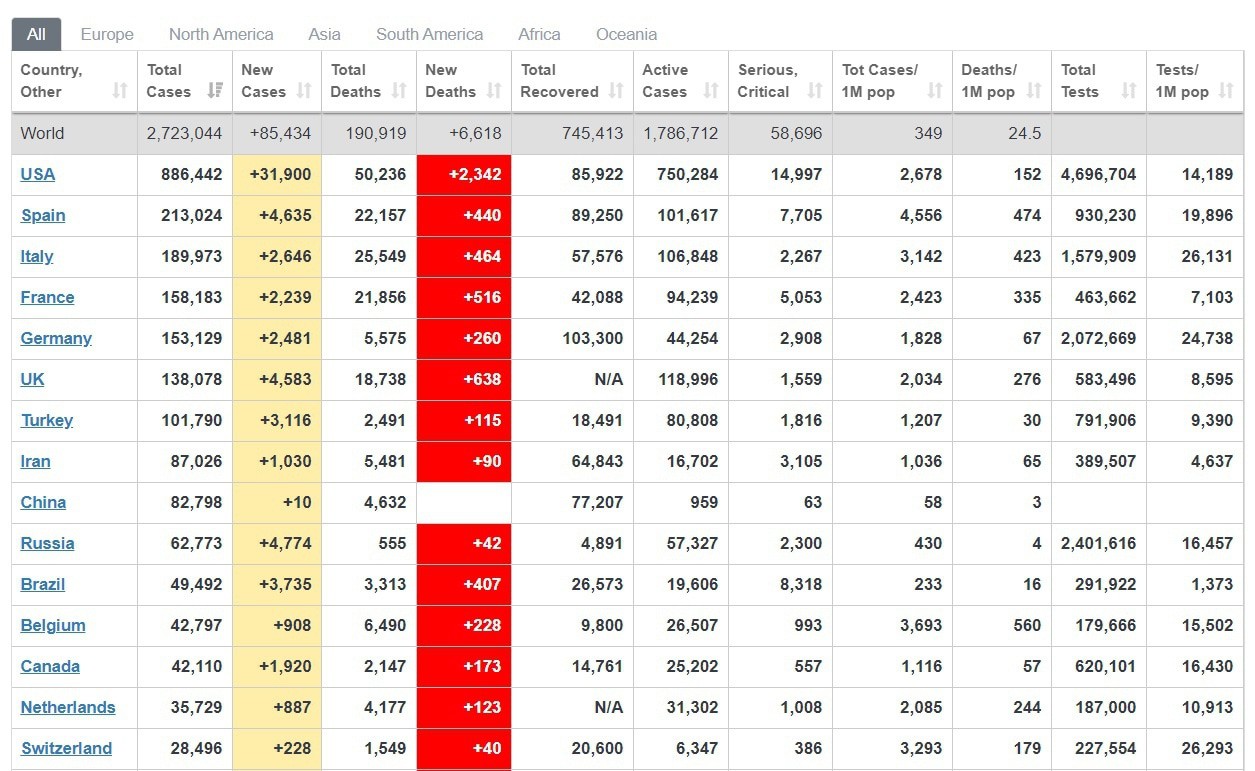Click the Active Cases sort icon

[x=711, y=91]
